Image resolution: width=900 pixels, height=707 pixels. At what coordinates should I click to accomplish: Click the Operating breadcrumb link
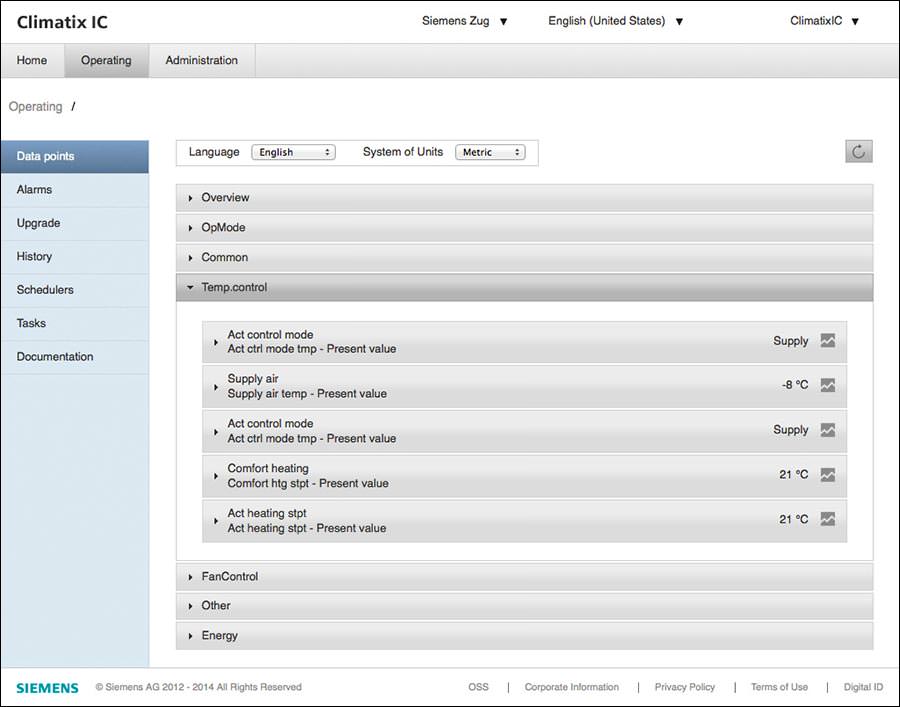36,107
